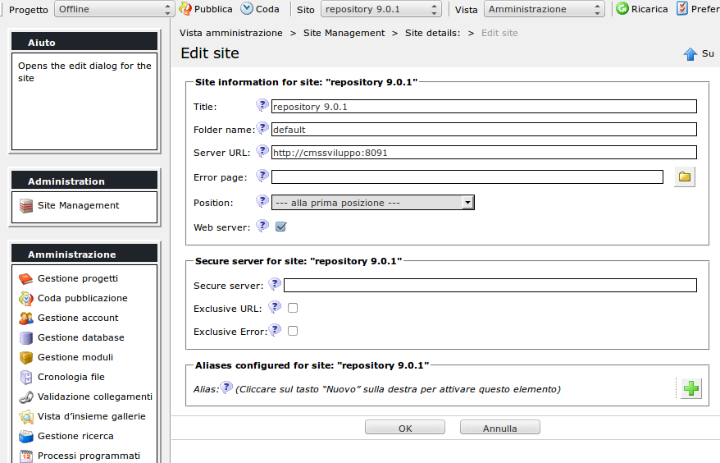Open the Coda publish queue icon
The width and height of the screenshot is (720, 463).
click(x=246, y=9)
